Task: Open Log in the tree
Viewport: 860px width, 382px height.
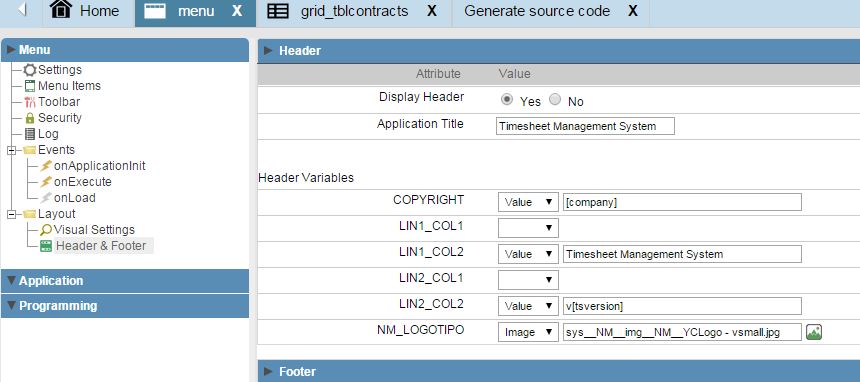Action: [48, 133]
